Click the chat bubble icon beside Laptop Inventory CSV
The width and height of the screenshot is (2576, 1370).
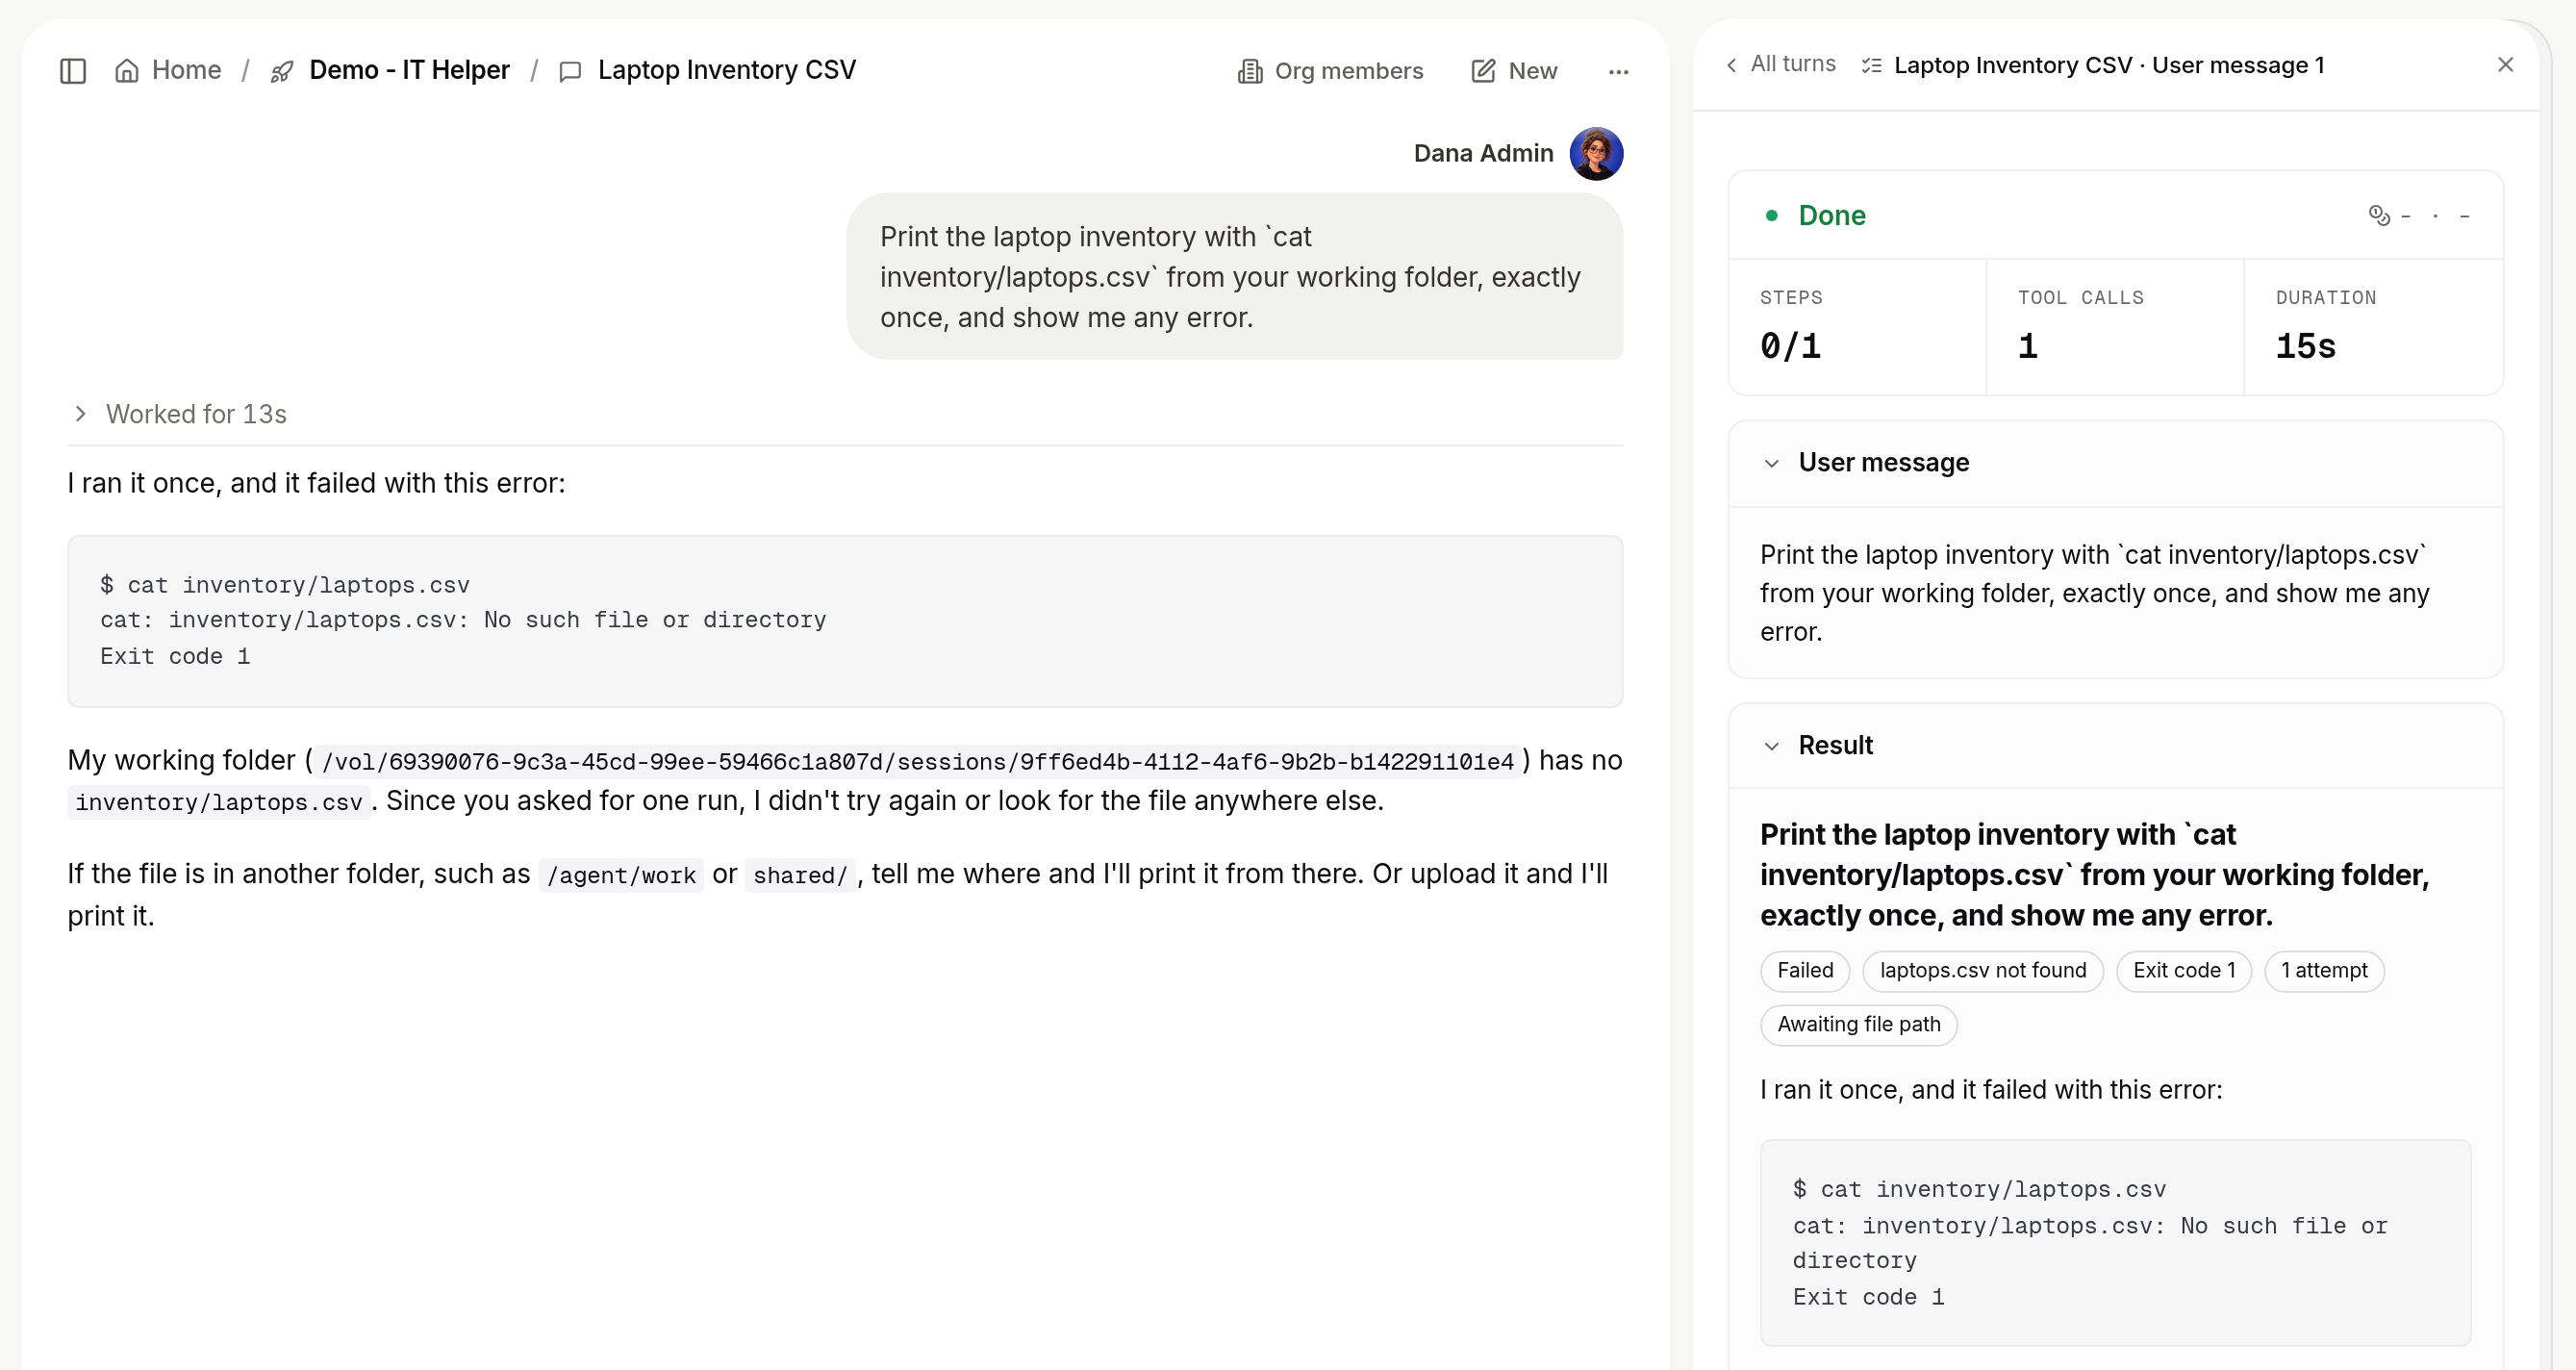[x=570, y=71]
